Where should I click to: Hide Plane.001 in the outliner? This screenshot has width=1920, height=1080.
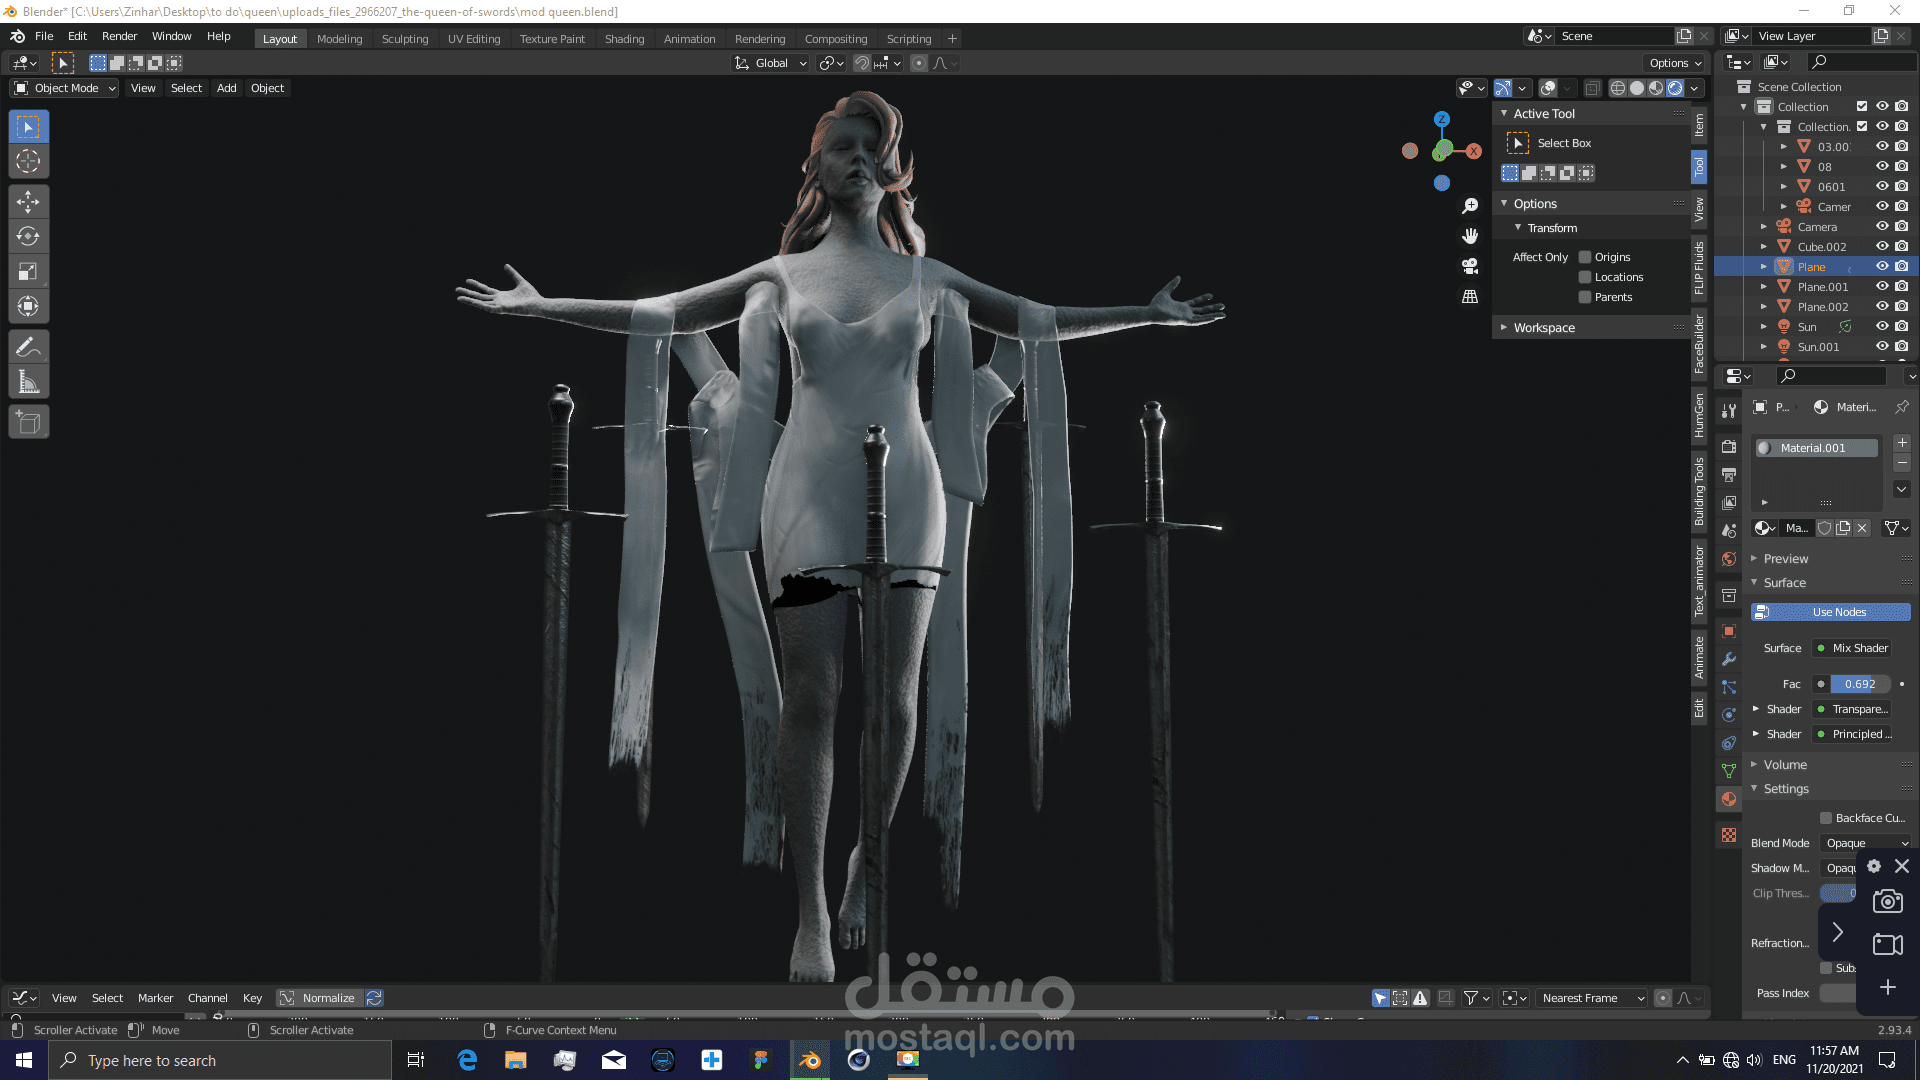(1882, 287)
